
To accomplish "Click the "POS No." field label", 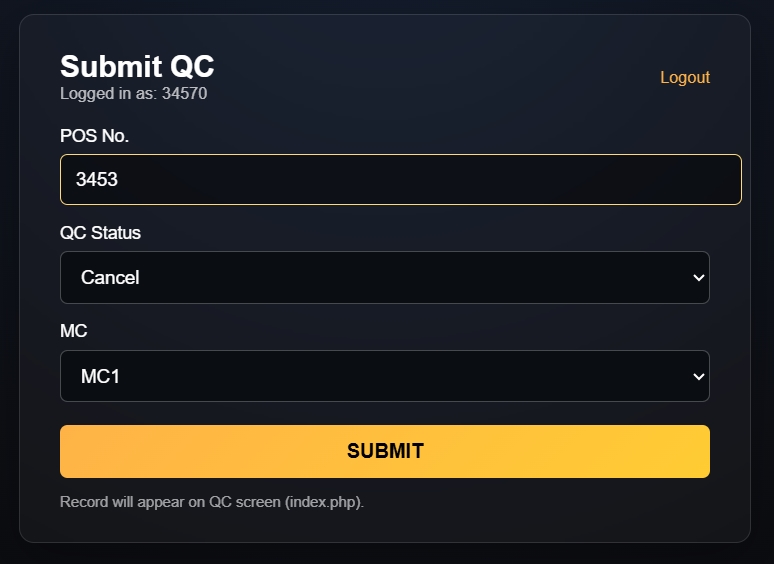I will 94,136.
